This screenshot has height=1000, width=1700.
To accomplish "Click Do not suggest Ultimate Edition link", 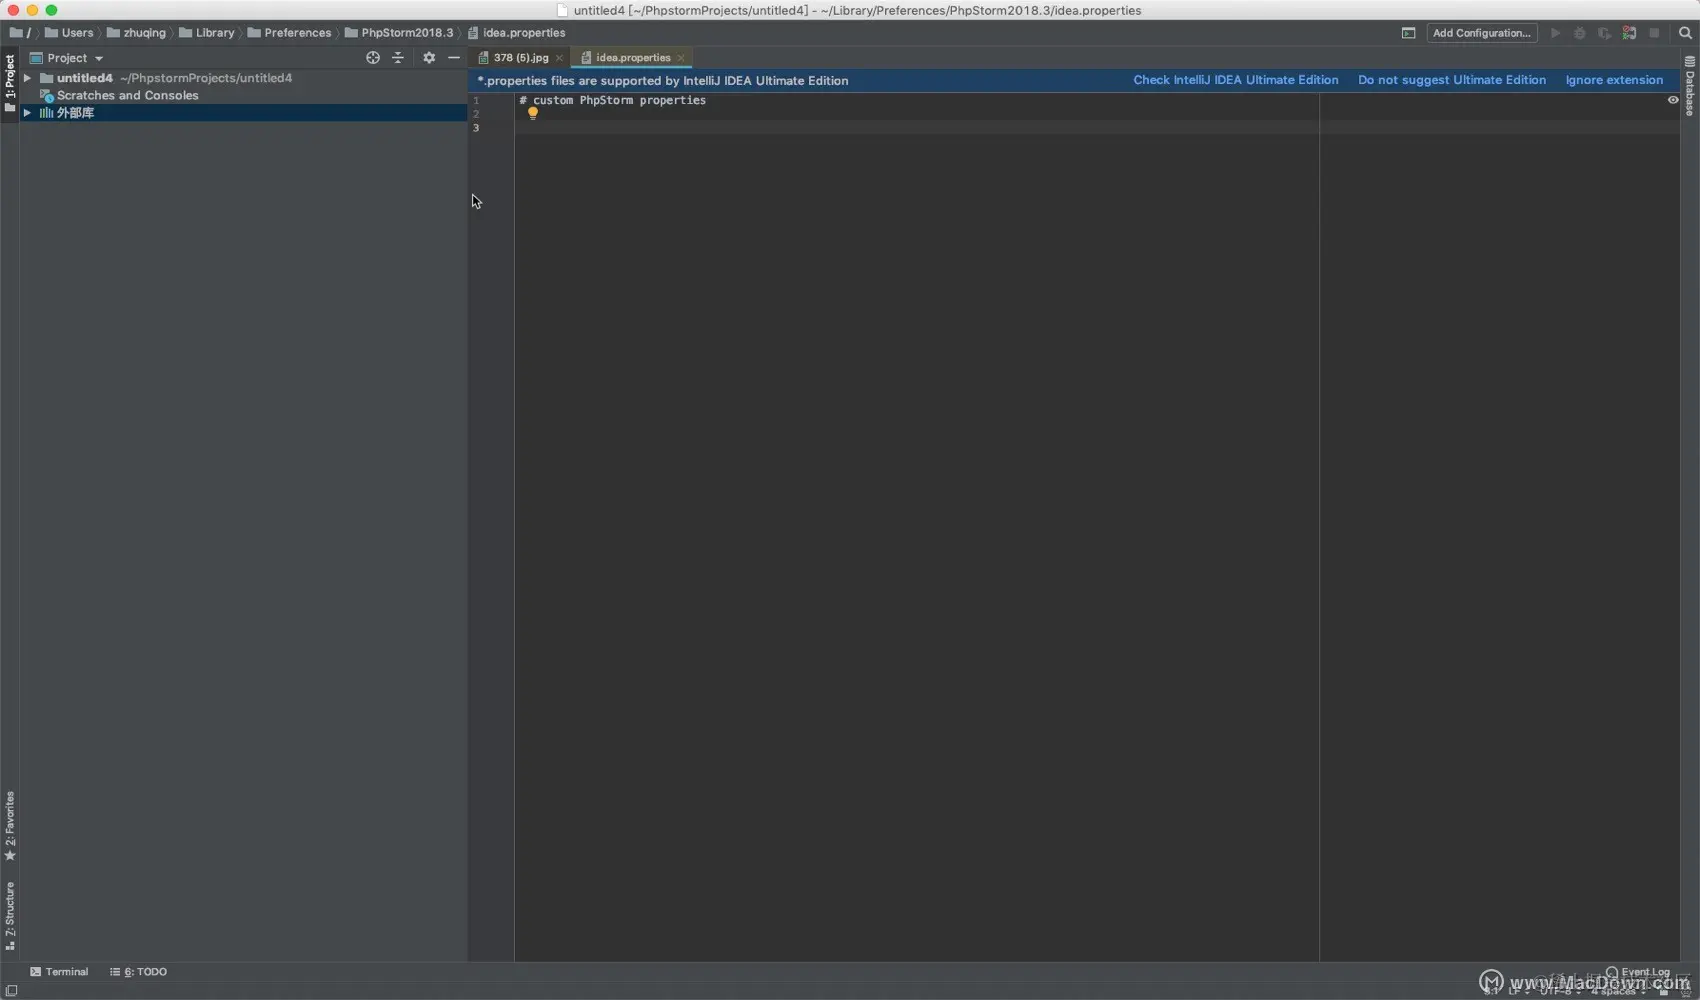I will click(x=1452, y=80).
